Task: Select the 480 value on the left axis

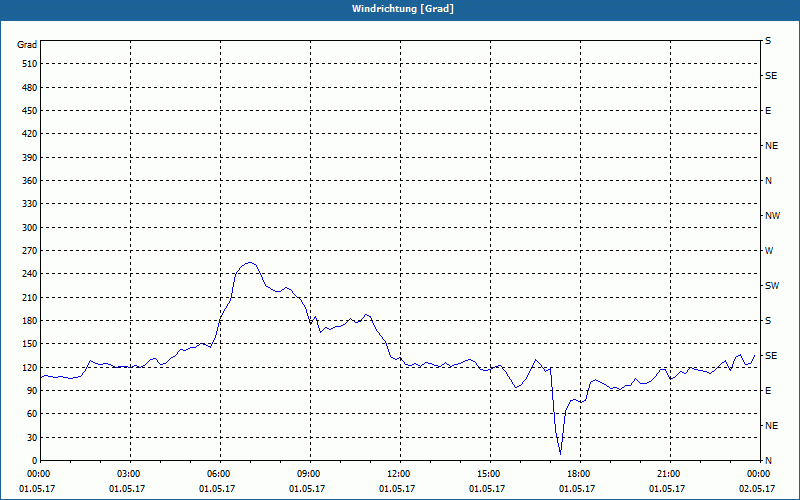Action: click(30, 87)
